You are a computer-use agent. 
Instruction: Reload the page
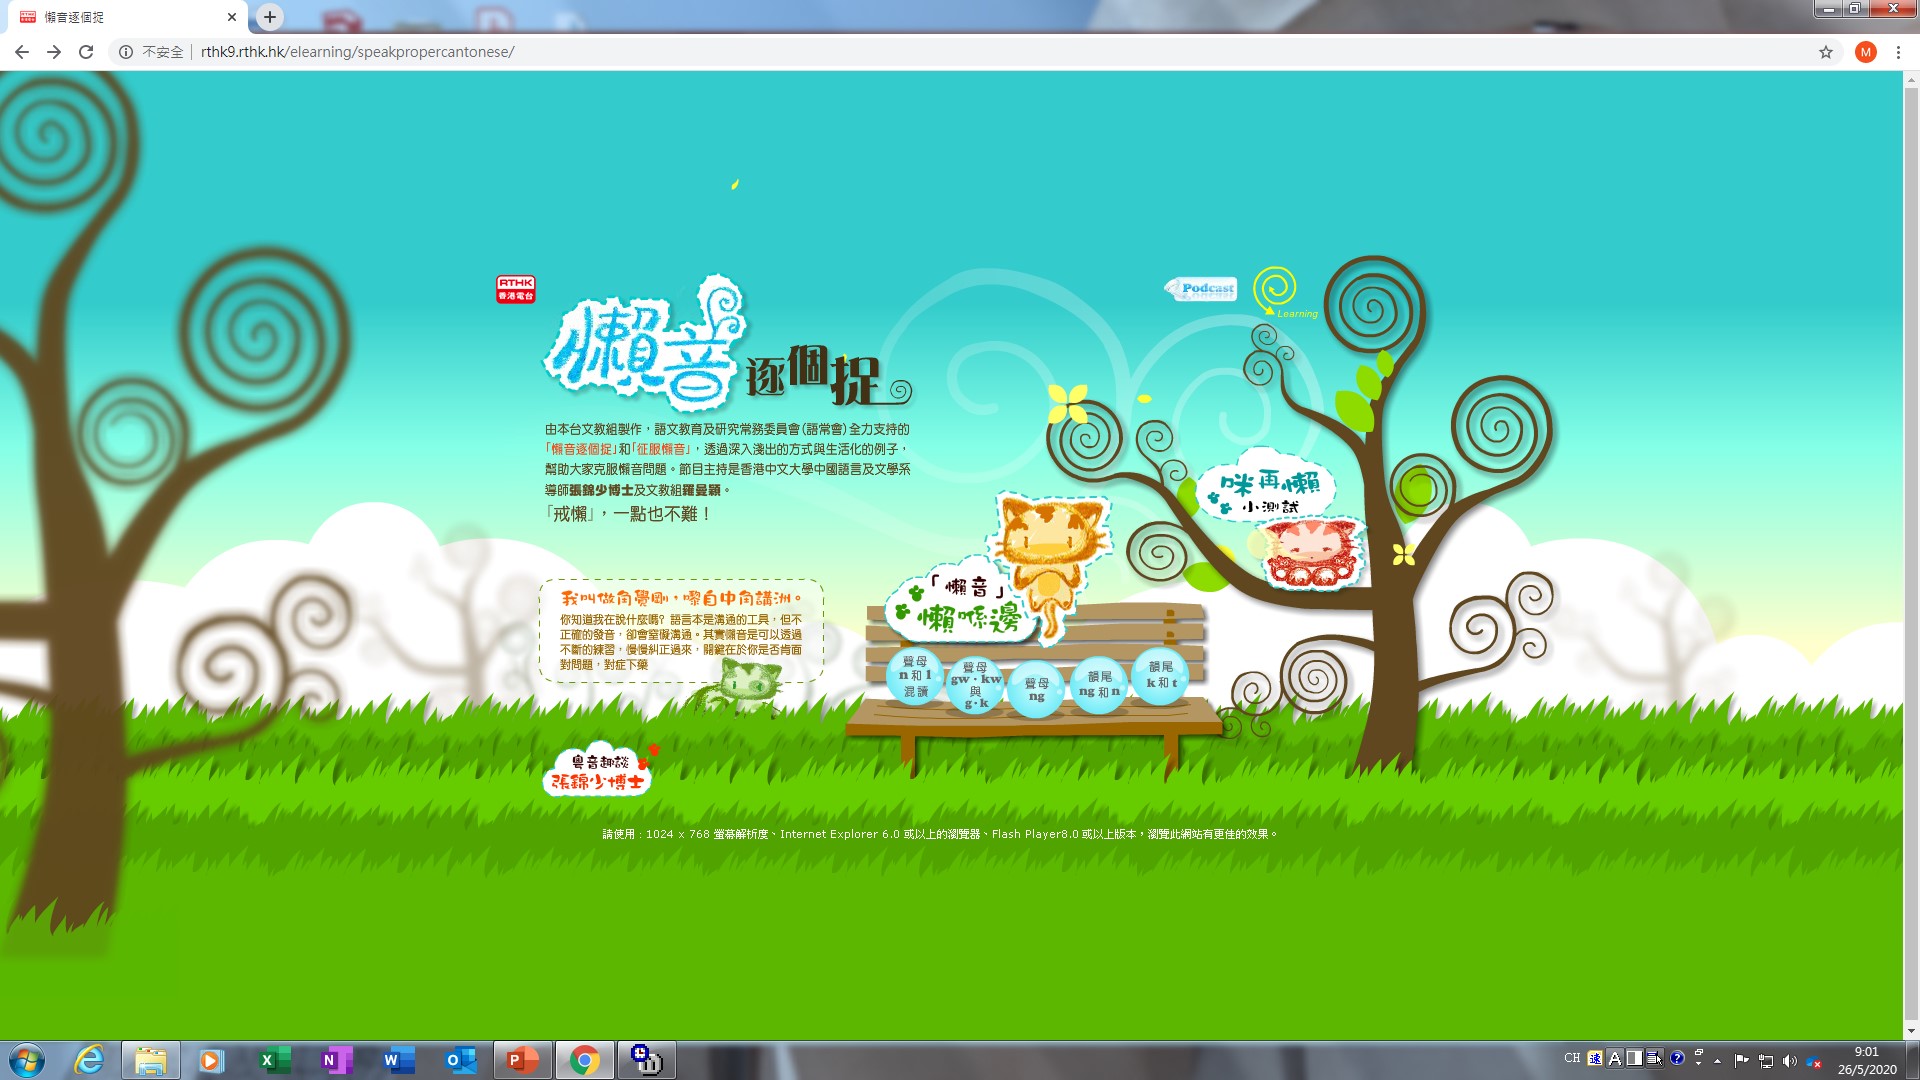click(86, 52)
